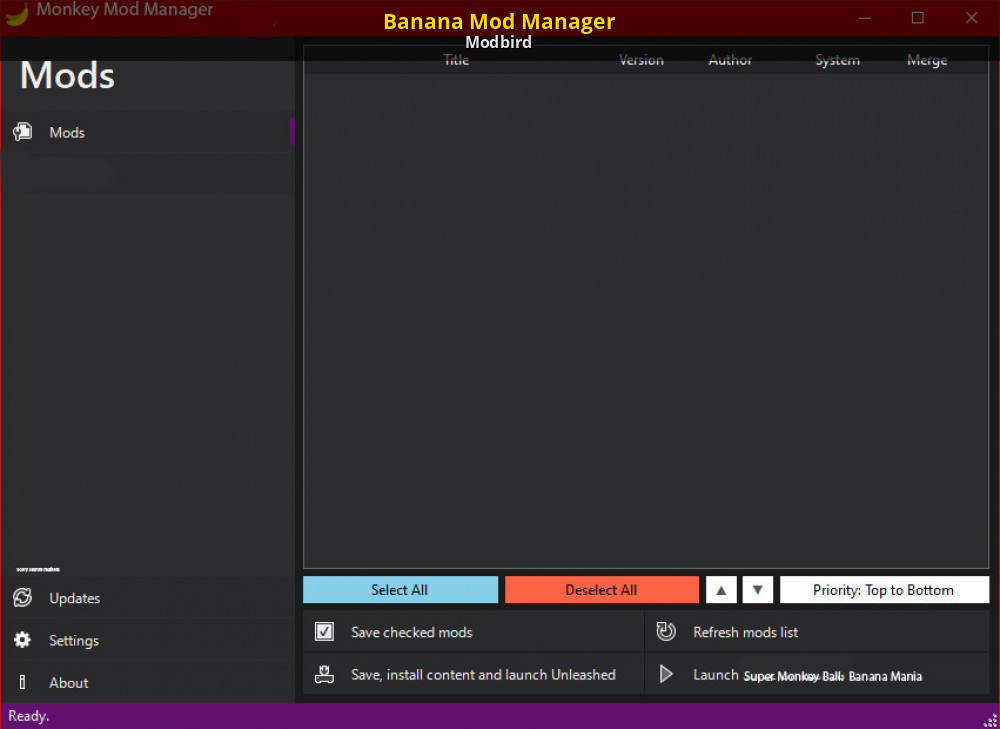Sort mods by the Version column header
Image resolution: width=1000 pixels, height=729 pixels.
tap(641, 60)
